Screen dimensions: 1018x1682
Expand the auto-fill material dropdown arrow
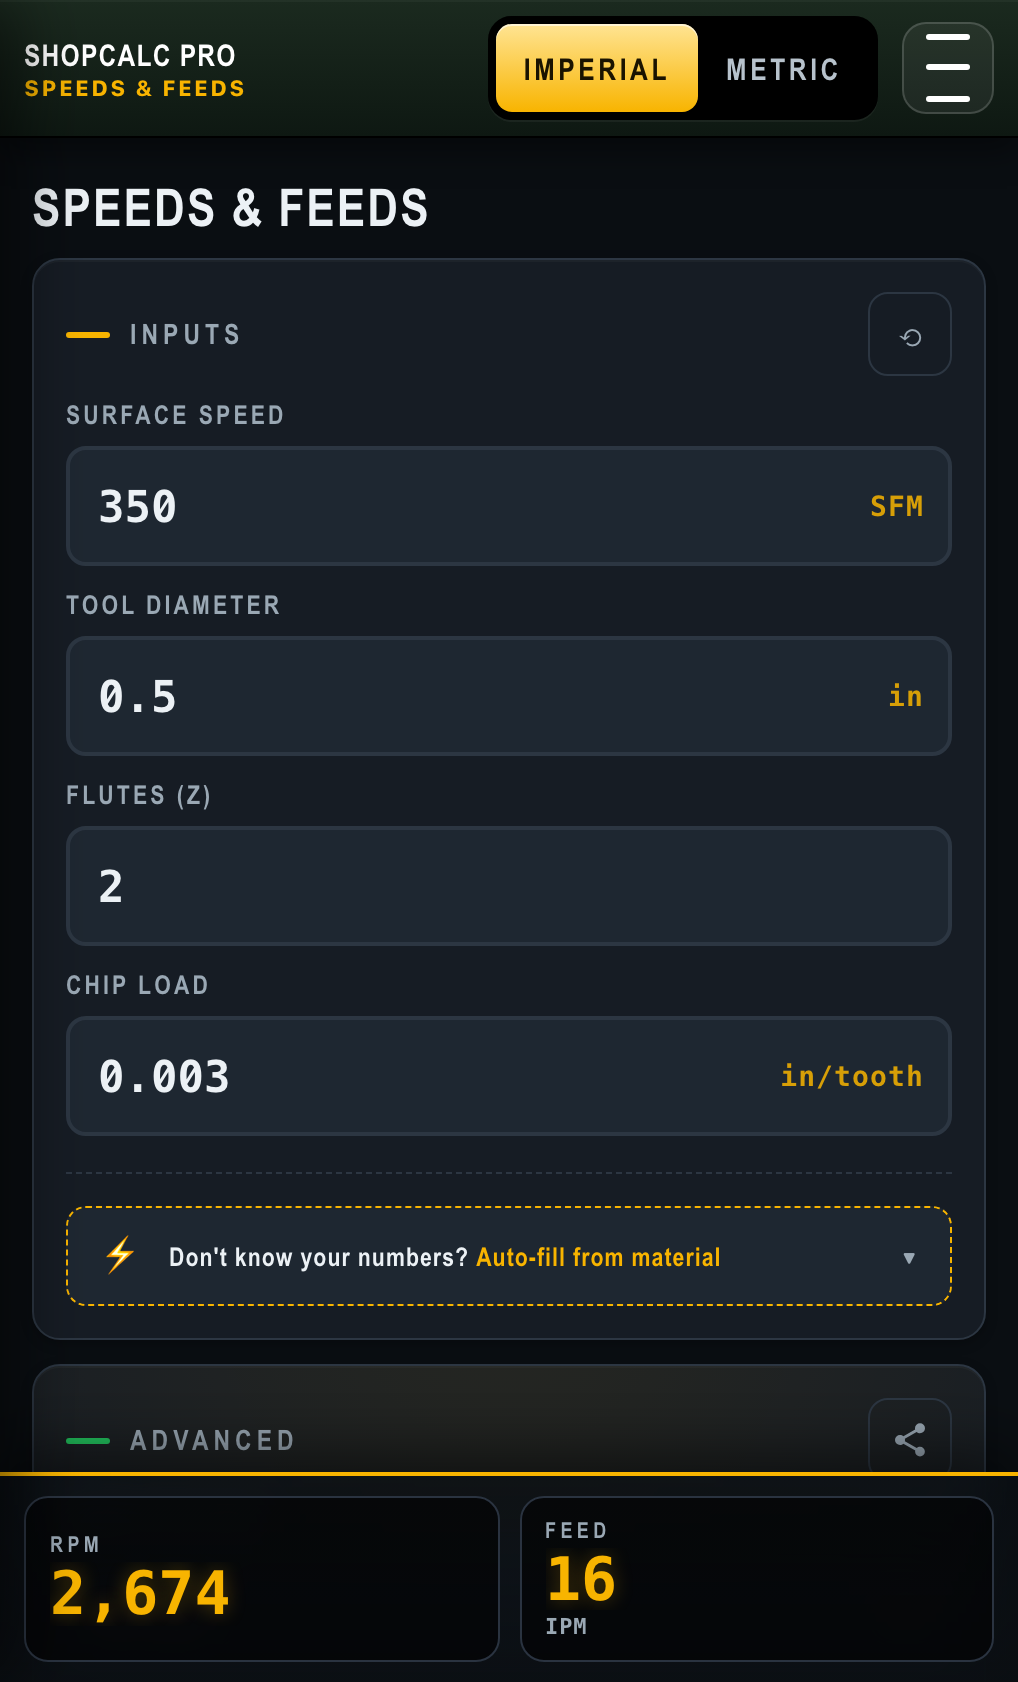pos(909,1257)
